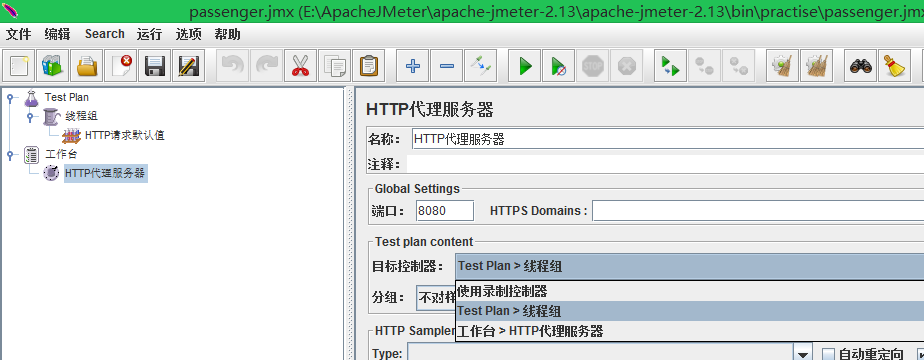Click the Open file folder icon
This screenshot has width=924, height=360.
click(87, 65)
